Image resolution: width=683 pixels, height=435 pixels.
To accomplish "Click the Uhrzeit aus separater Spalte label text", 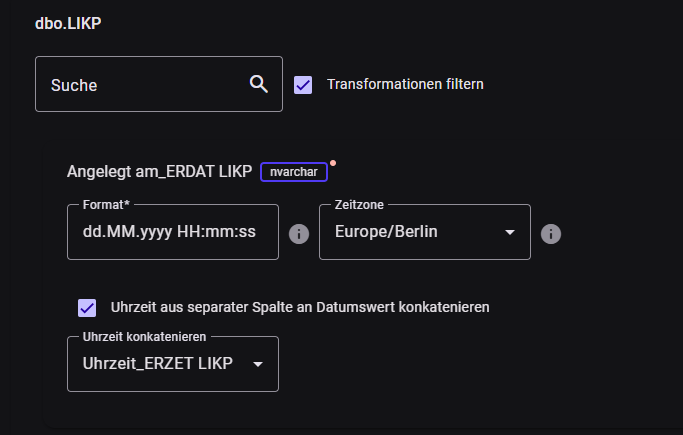I will (300, 307).
